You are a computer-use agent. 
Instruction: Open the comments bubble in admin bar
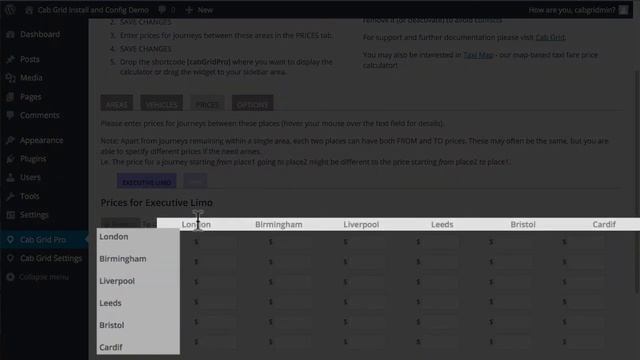(x=167, y=10)
